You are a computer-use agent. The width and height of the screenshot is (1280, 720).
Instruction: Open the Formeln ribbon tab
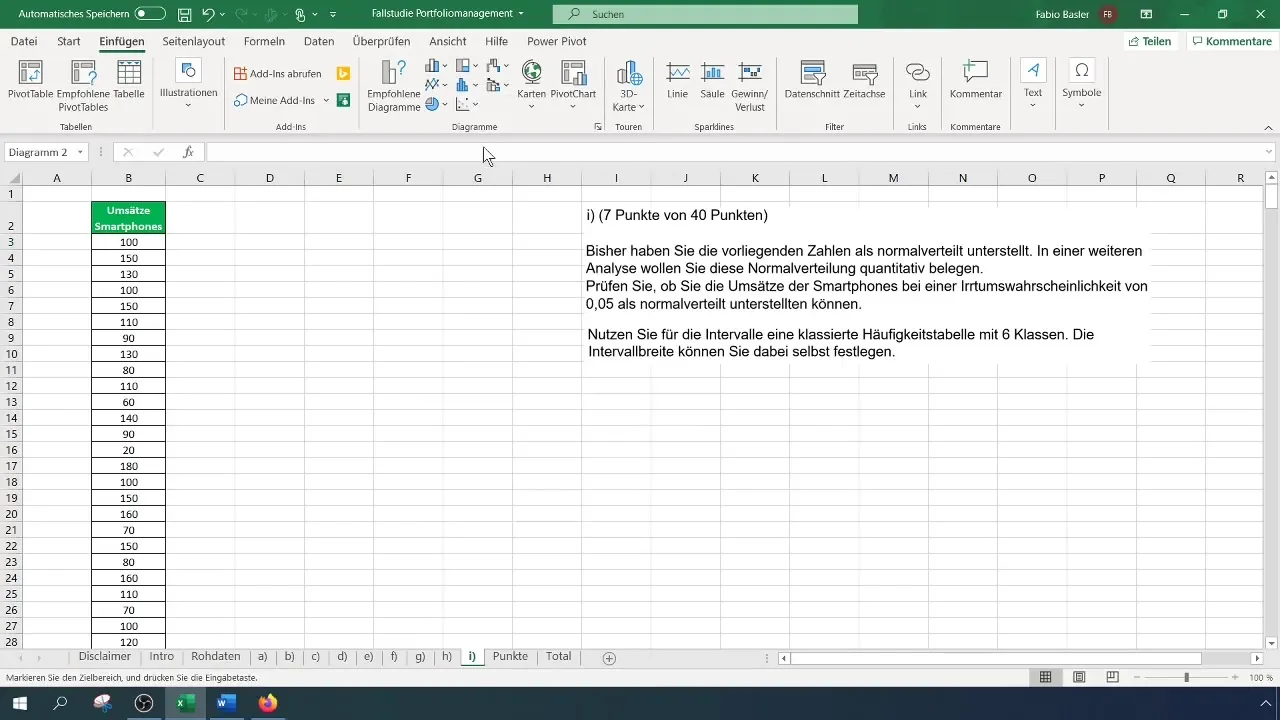(264, 41)
